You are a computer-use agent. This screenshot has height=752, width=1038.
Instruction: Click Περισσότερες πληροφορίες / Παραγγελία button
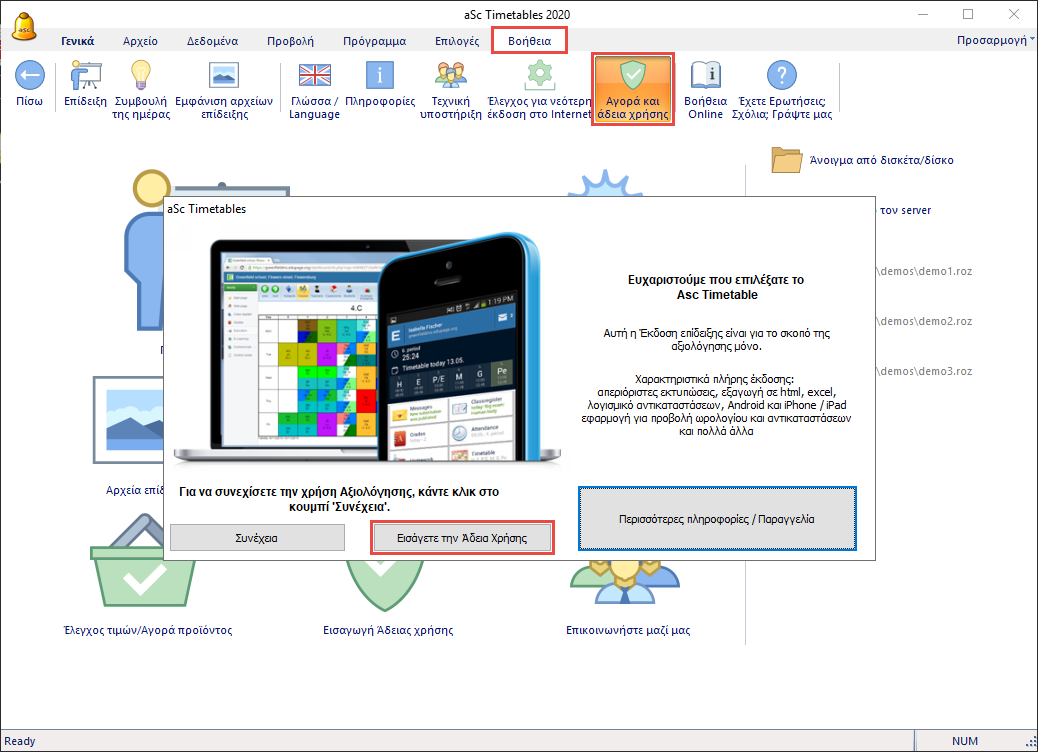(716, 519)
